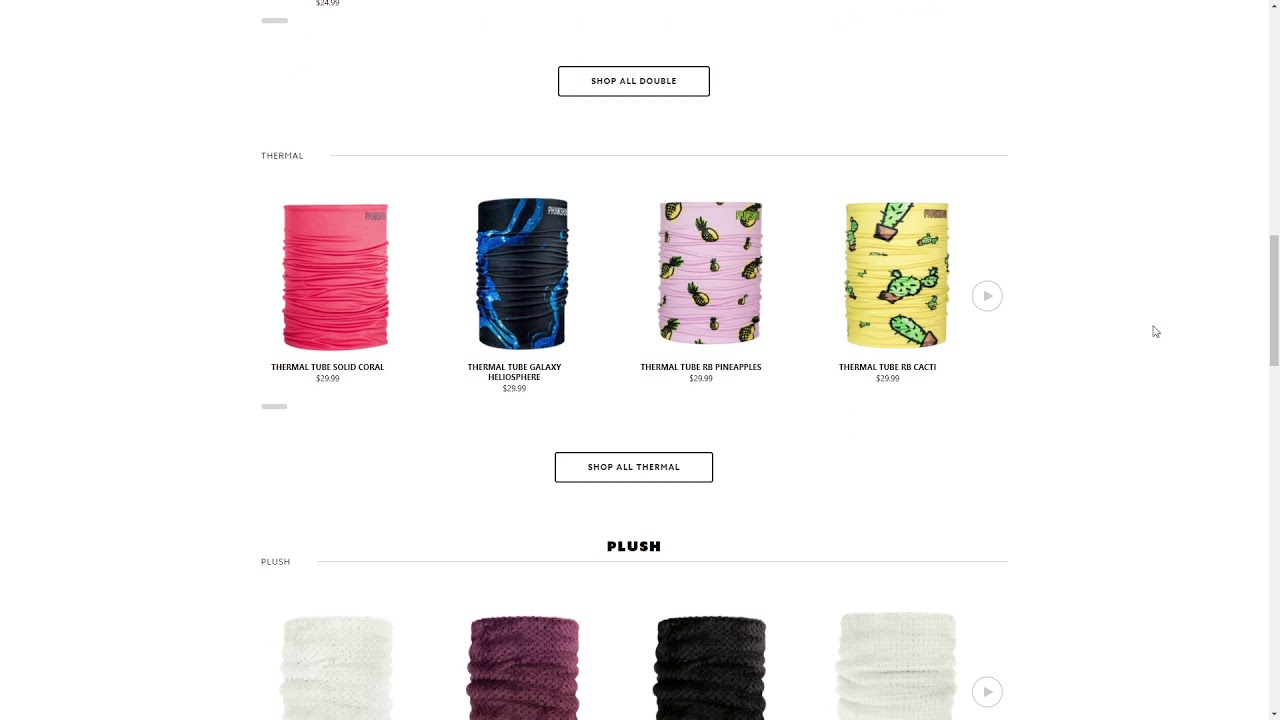Select the burgundy plush tube thumbnail
This screenshot has height=720, width=1280.
click(524, 668)
